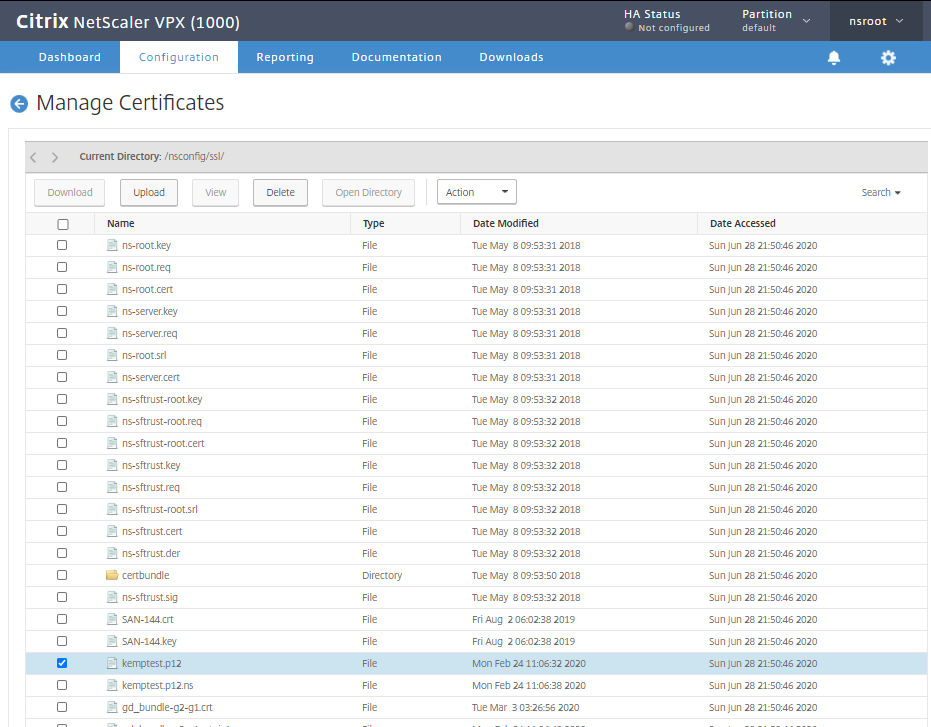Image resolution: width=931 pixels, height=727 pixels.
Task: Switch to the Dashboard tab
Action: (x=70, y=57)
